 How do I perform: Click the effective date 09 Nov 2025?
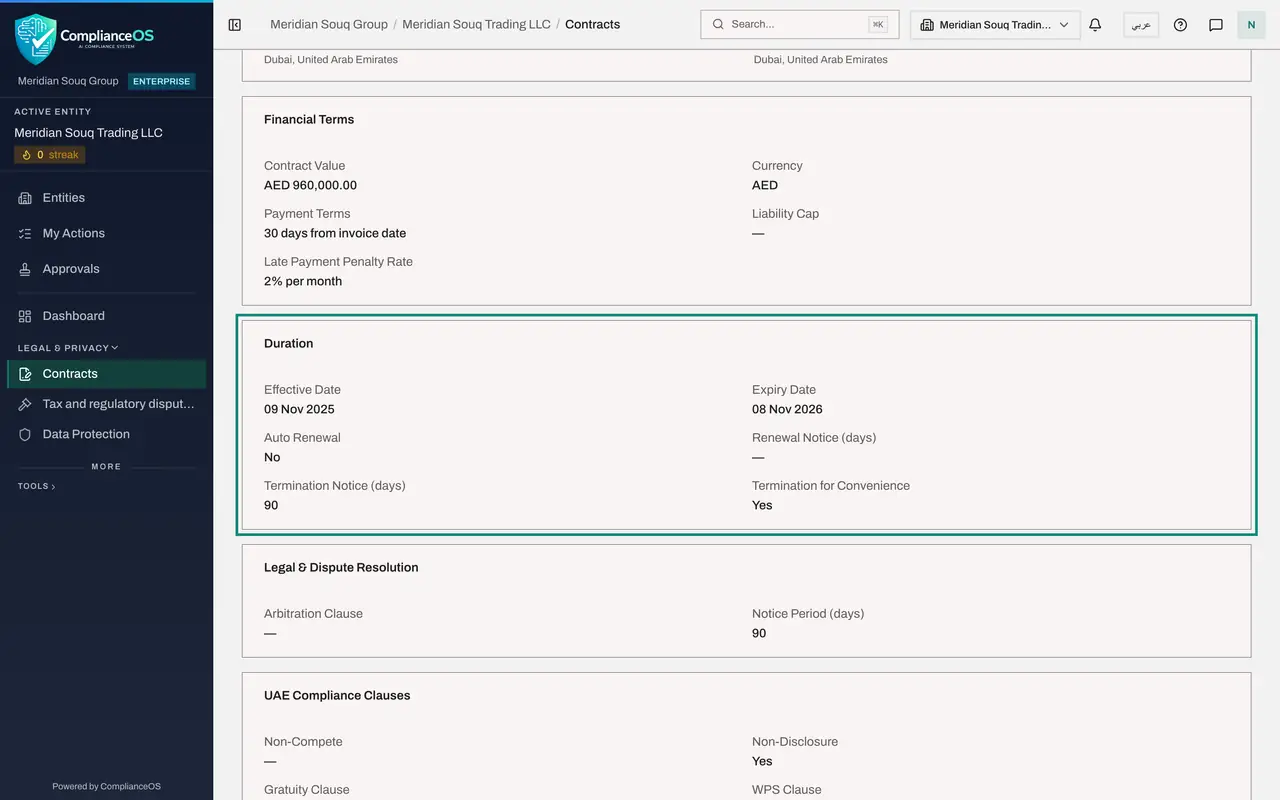point(299,409)
